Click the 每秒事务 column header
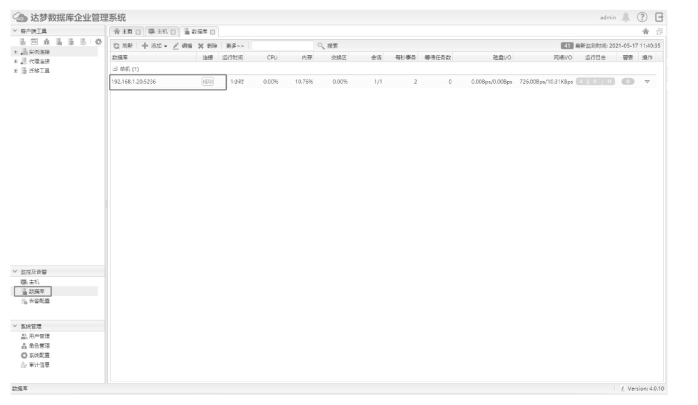The width and height of the screenshot is (698, 405). tap(406, 57)
